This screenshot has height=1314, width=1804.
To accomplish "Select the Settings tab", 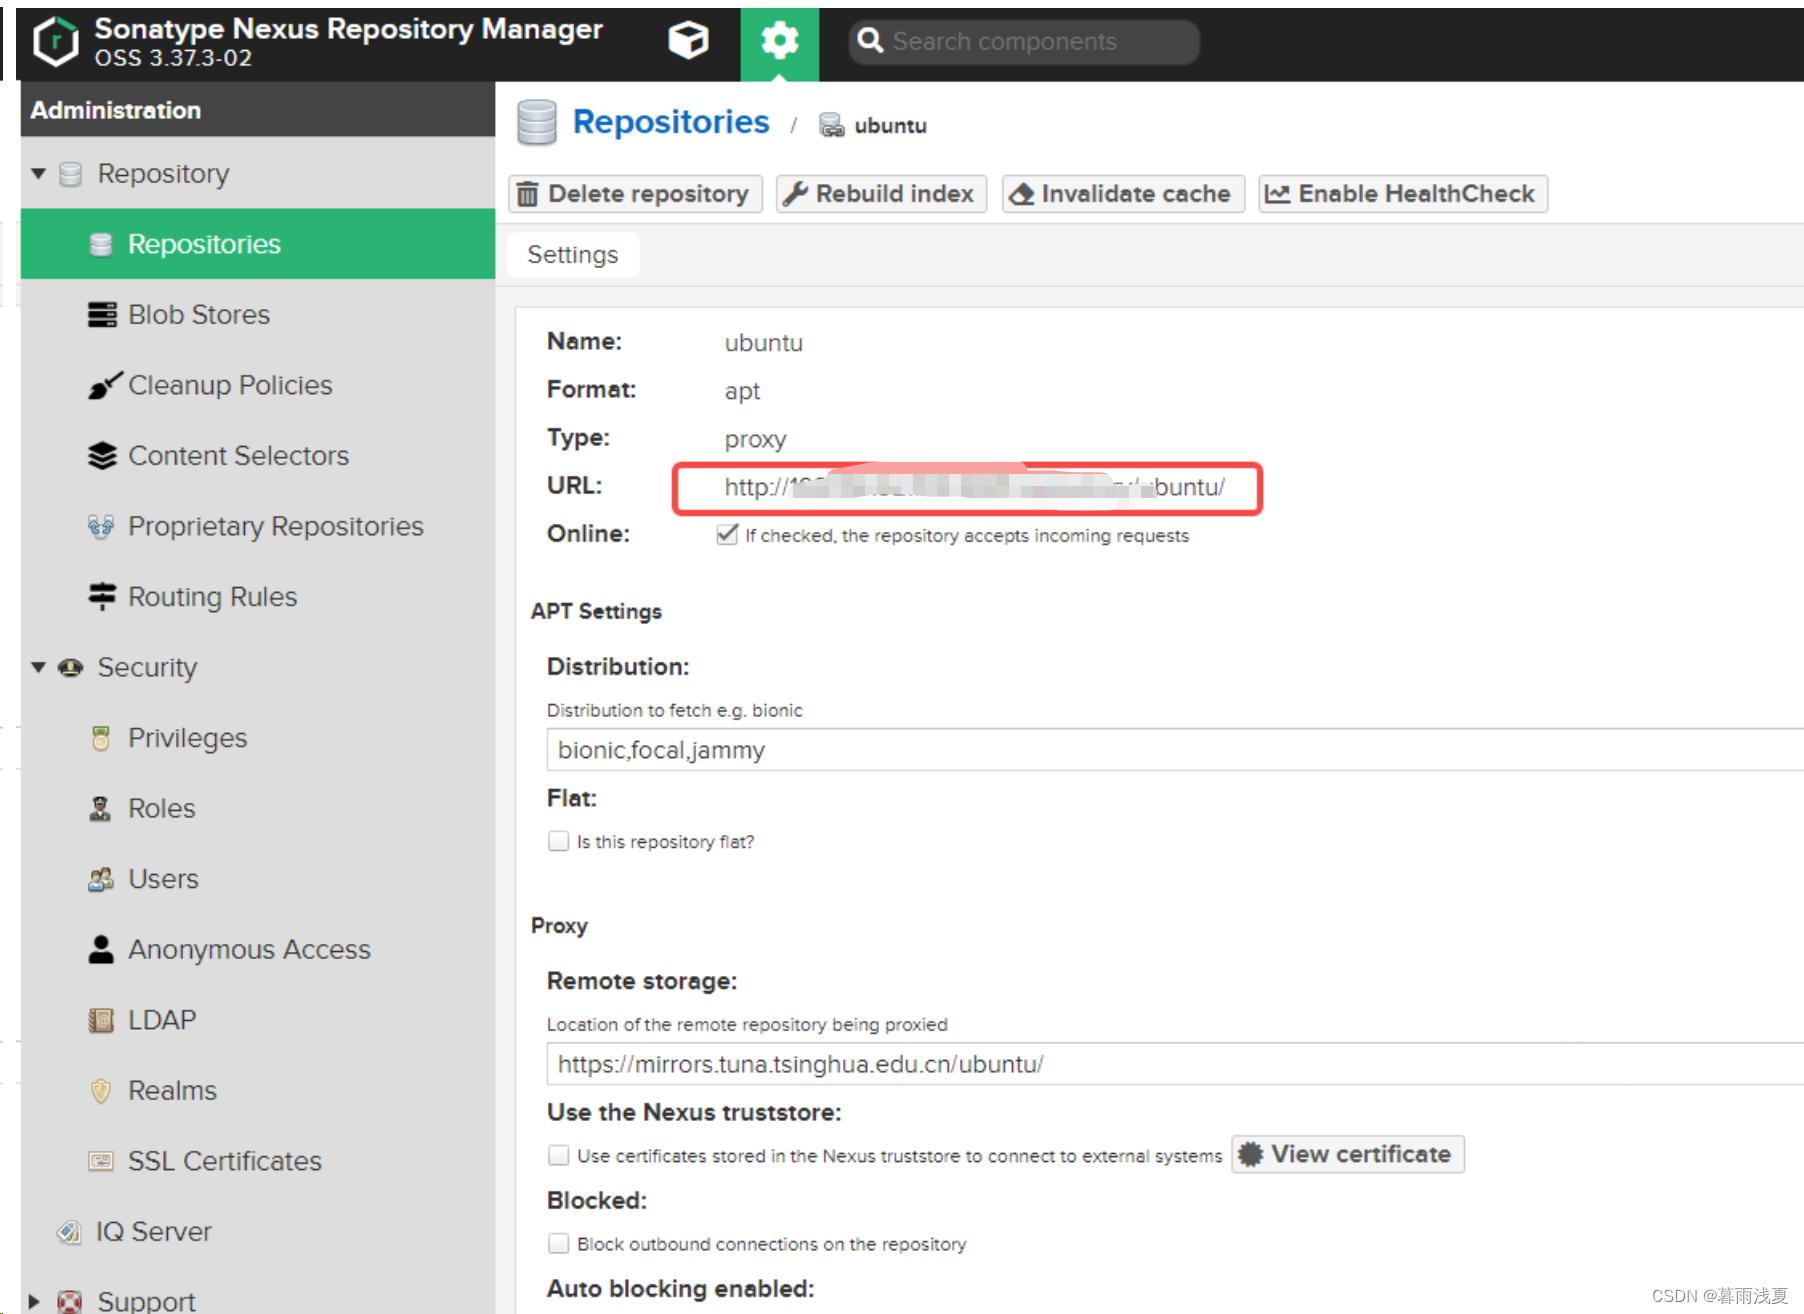I will (572, 255).
